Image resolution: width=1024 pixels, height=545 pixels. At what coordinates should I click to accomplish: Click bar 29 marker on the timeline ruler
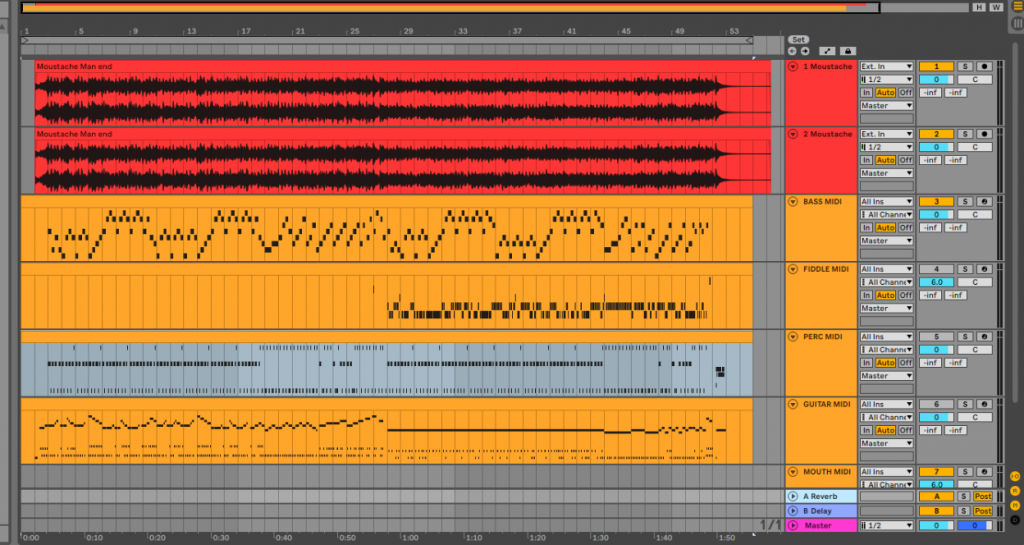click(408, 31)
